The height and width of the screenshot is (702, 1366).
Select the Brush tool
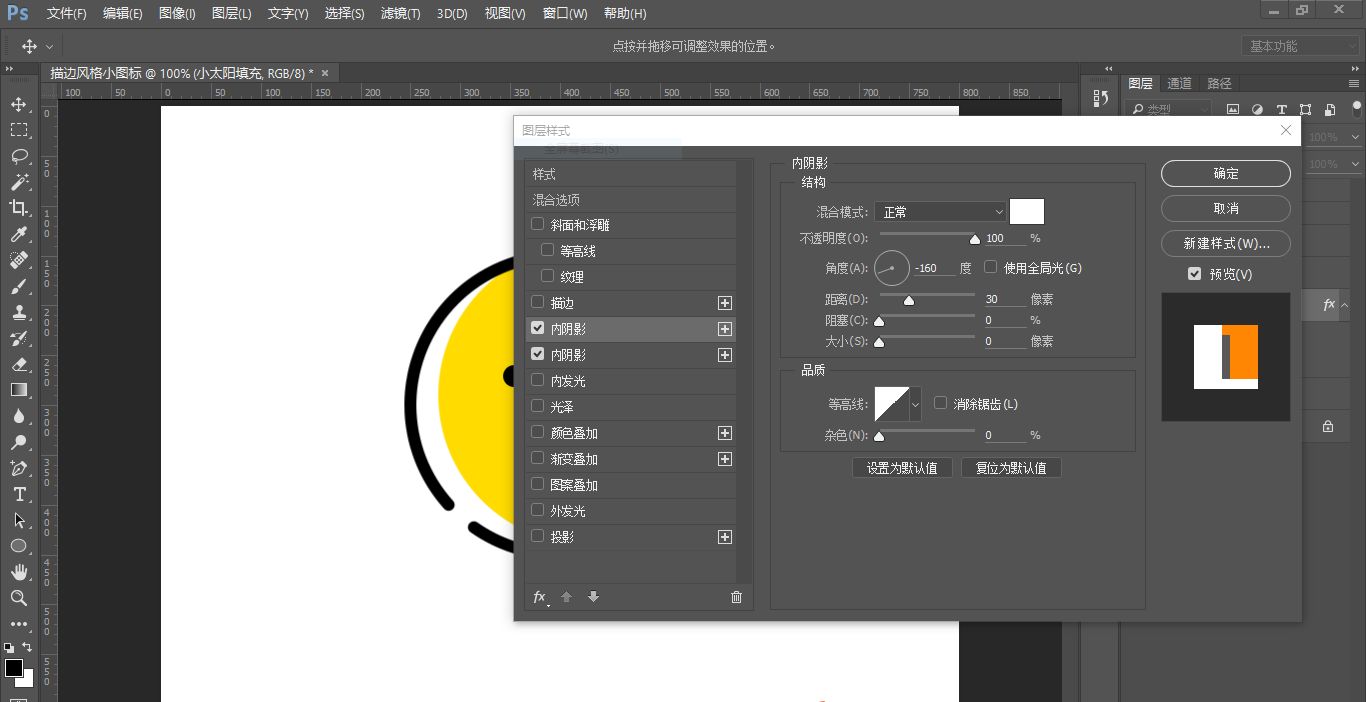point(19,286)
